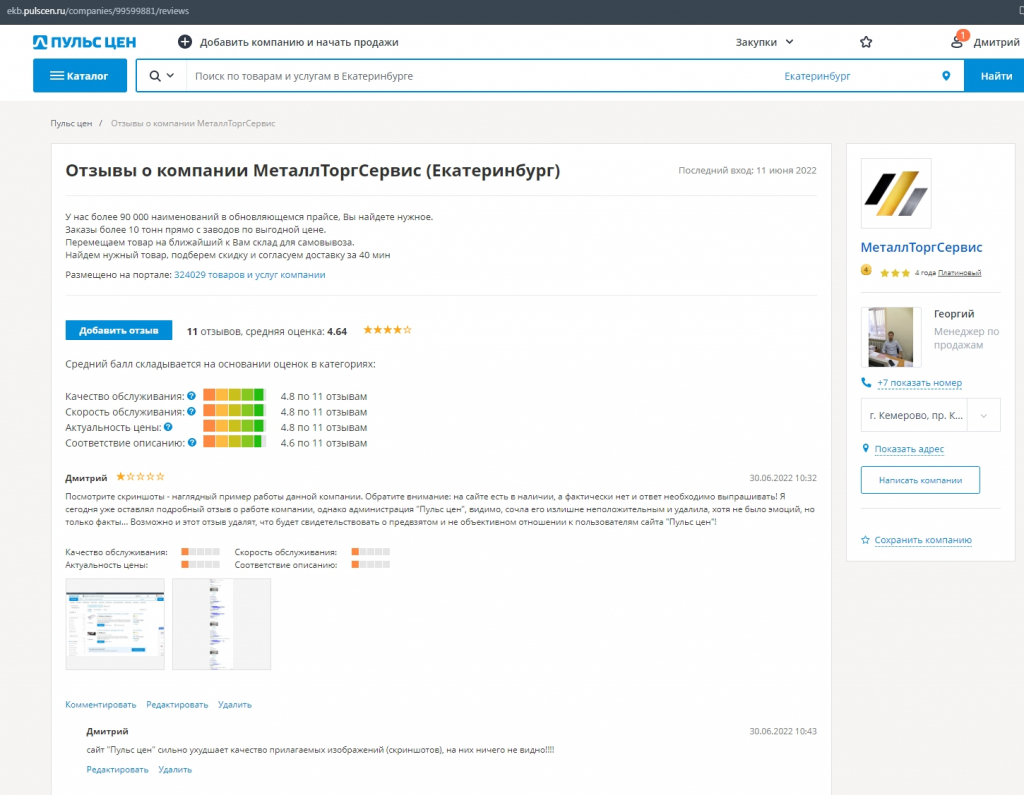Click the location pin icon in search bar
1024x795 pixels.
click(x=946, y=76)
